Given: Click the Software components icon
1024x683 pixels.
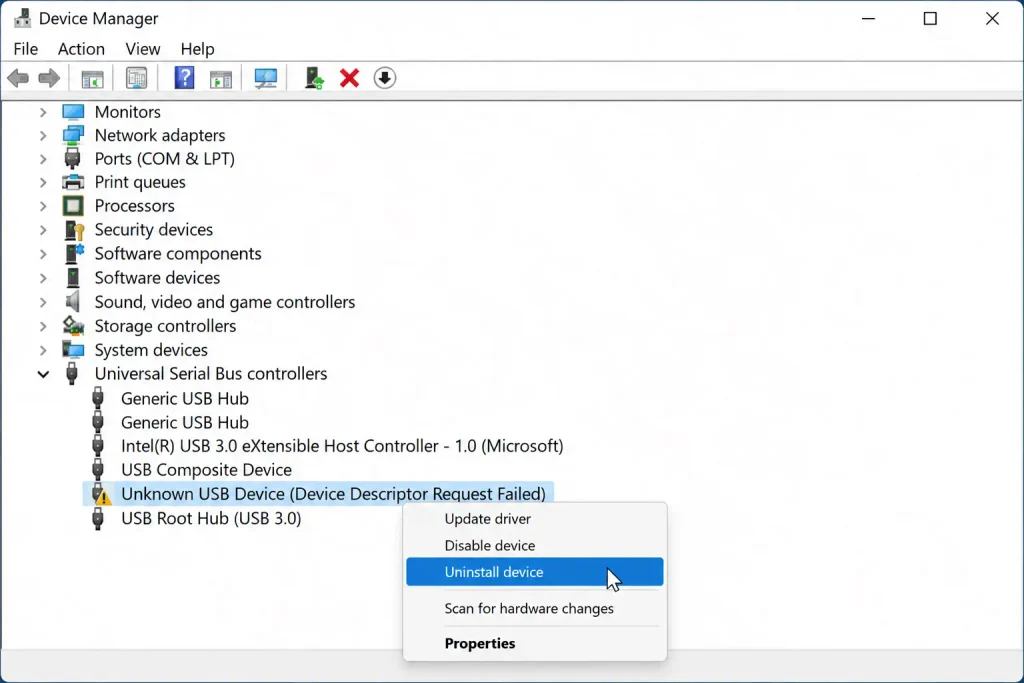Looking at the screenshot, I should [74, 253].
